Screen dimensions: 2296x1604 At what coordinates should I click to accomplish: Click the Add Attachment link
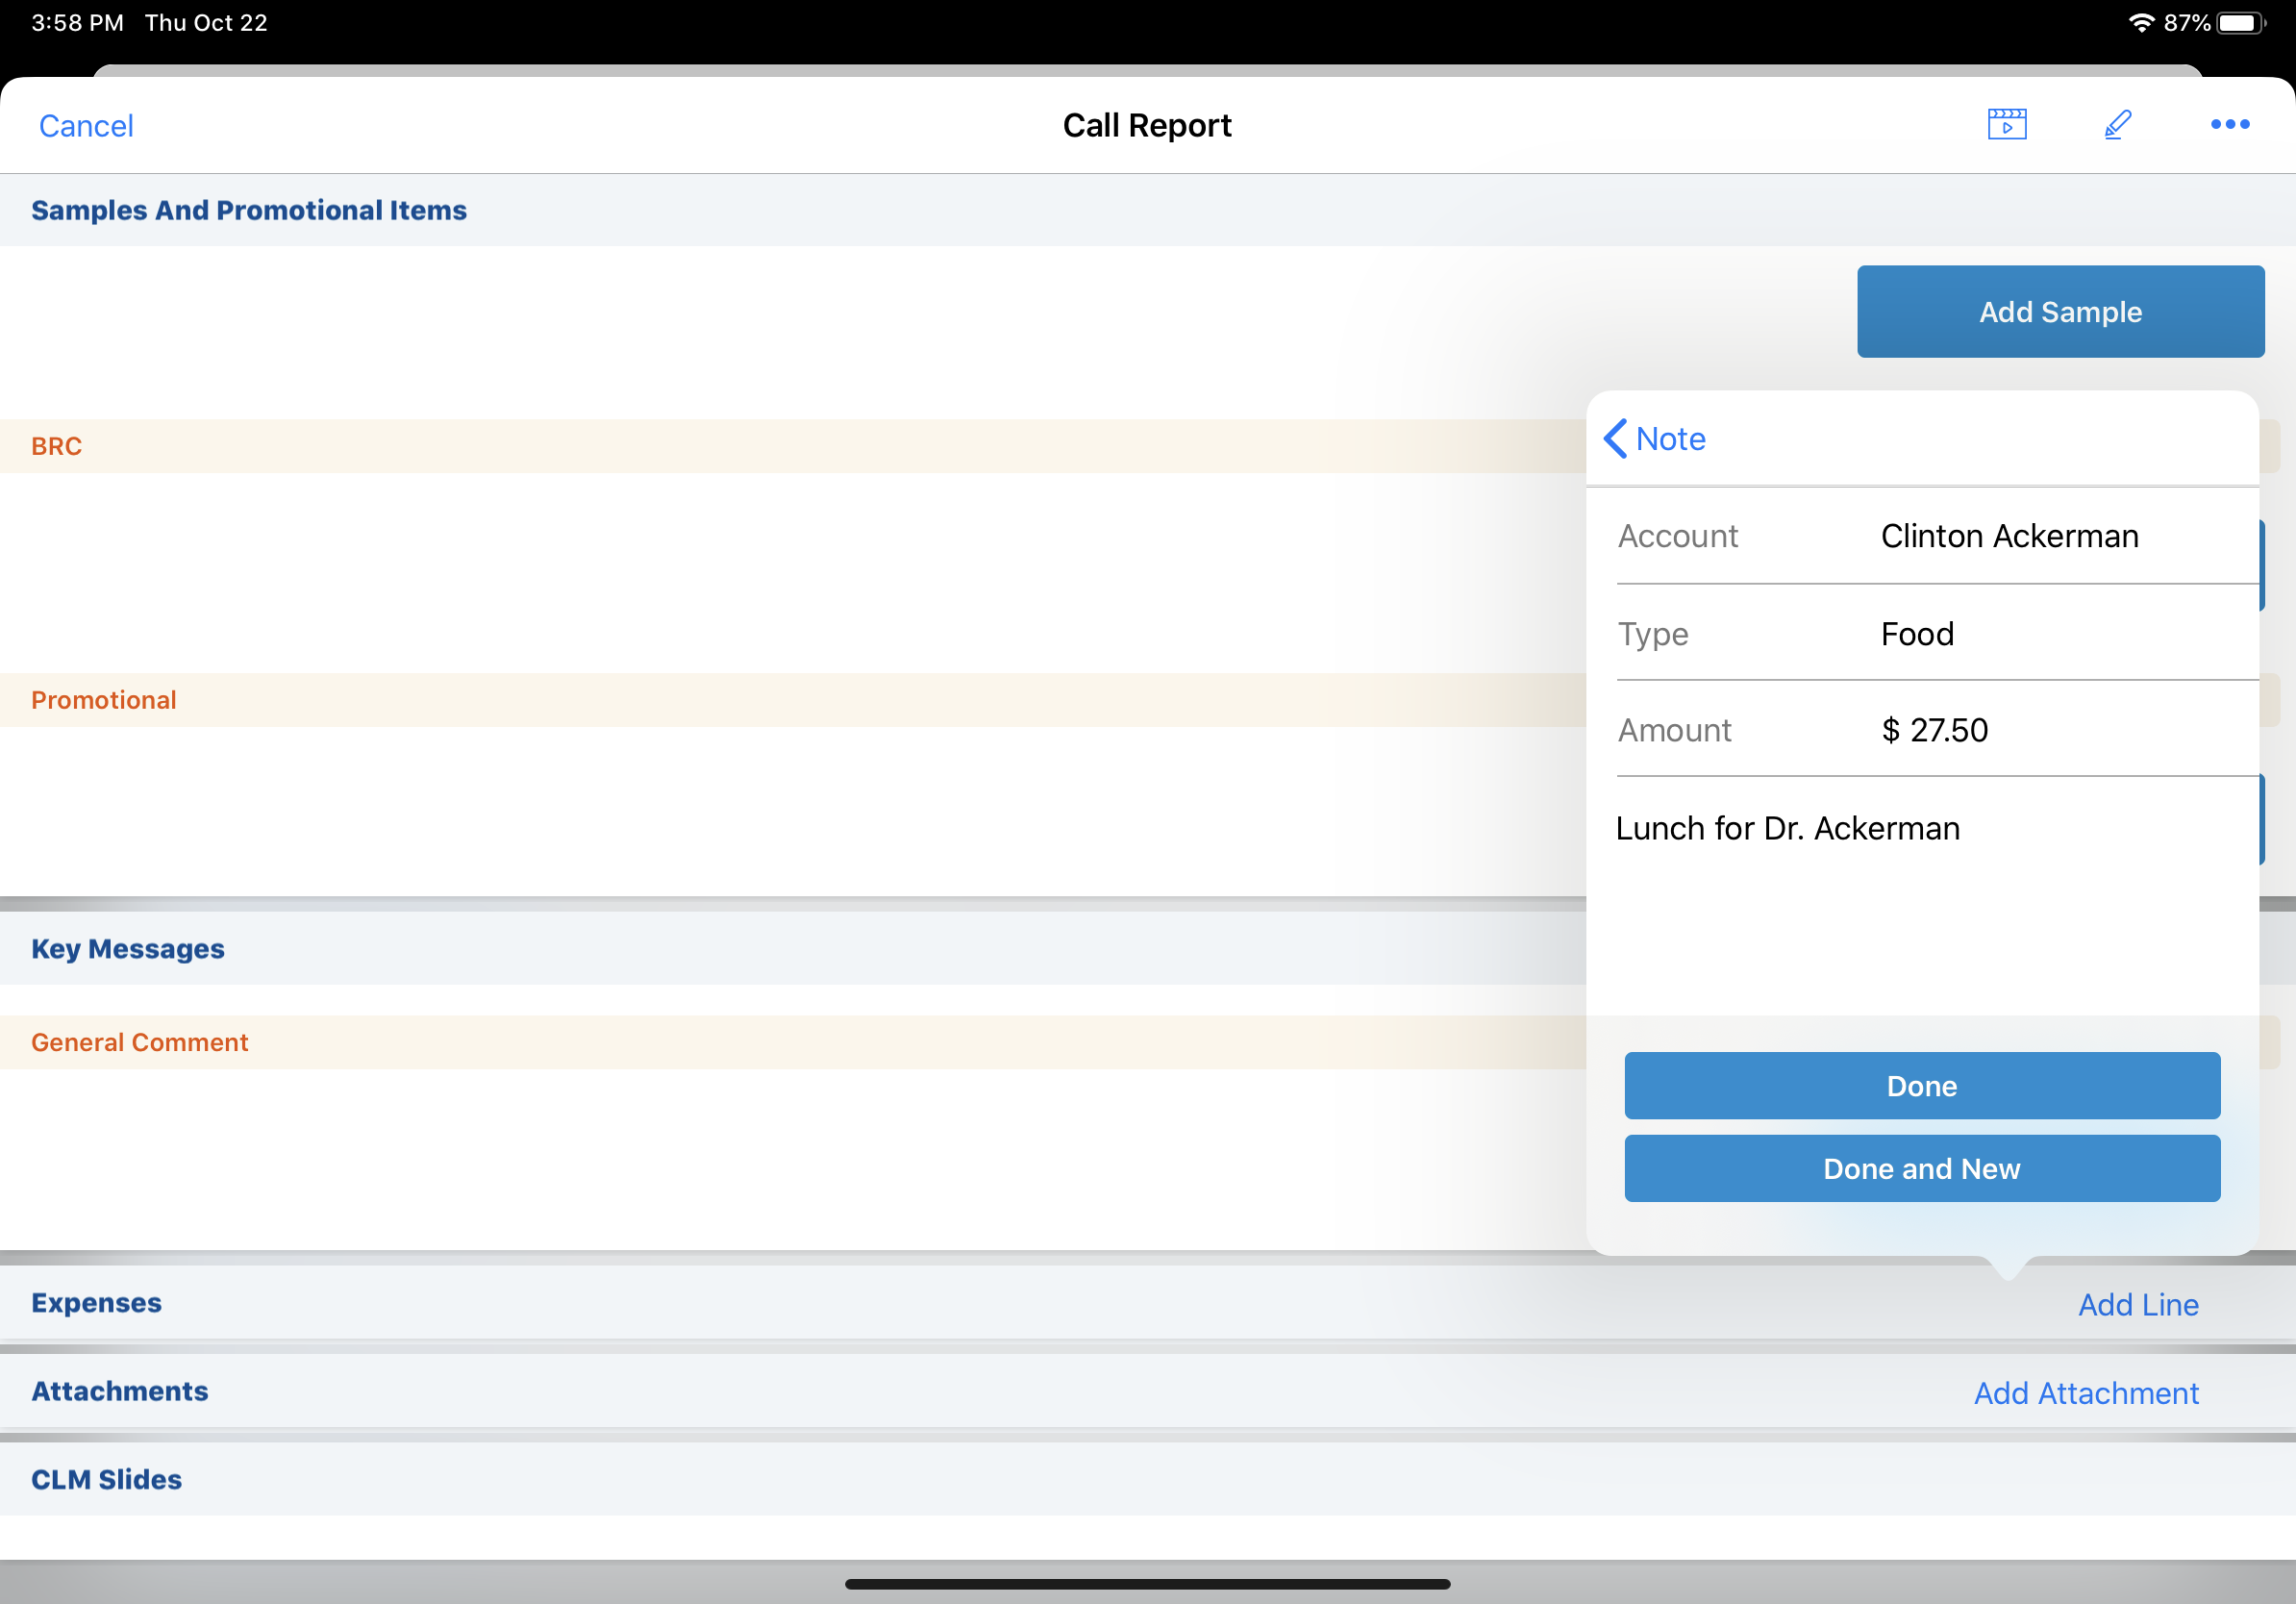click(x=2086, y=1392)
